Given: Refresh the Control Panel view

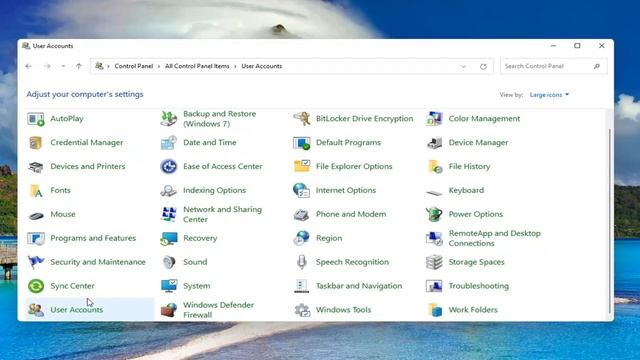Looking at the screenshot, I should [x=483, y=66].
